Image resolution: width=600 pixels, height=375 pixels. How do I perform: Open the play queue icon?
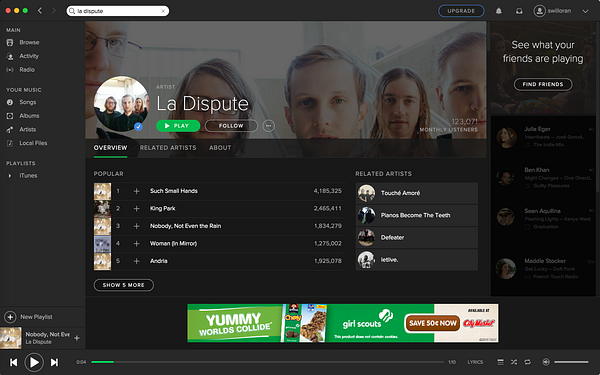click(x=500, y=362)
